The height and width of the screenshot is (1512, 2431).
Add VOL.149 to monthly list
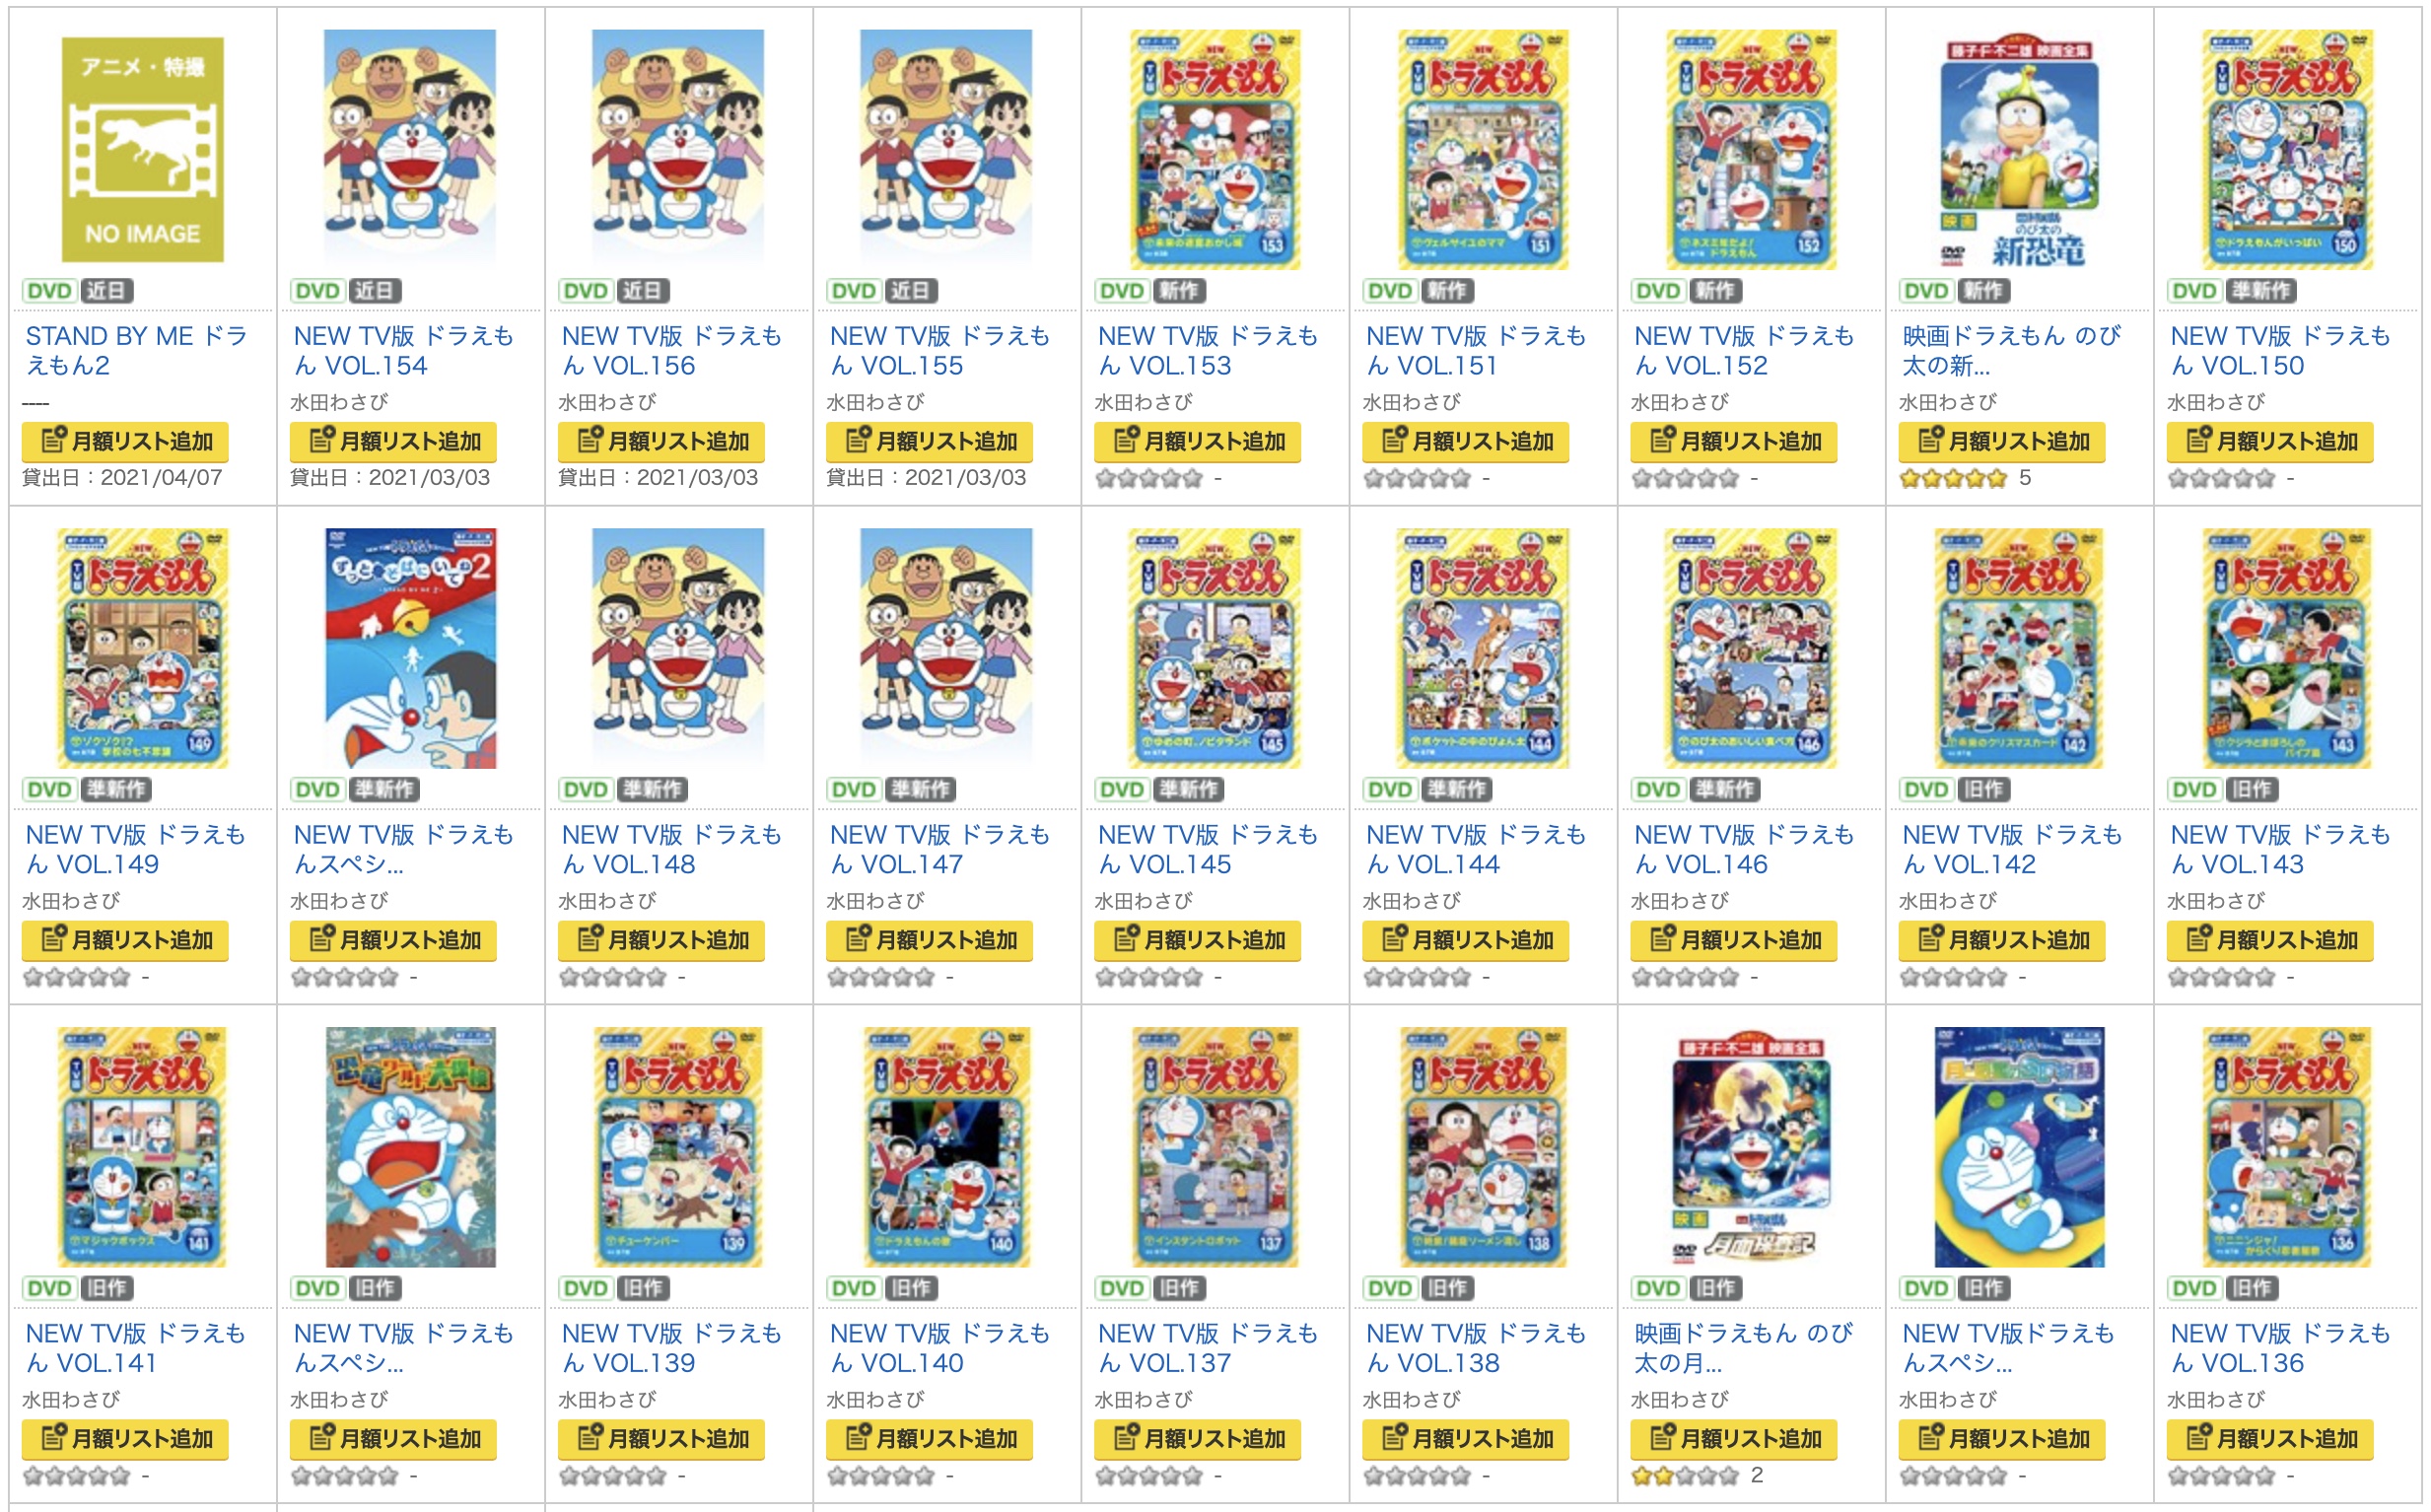(125, 940)
